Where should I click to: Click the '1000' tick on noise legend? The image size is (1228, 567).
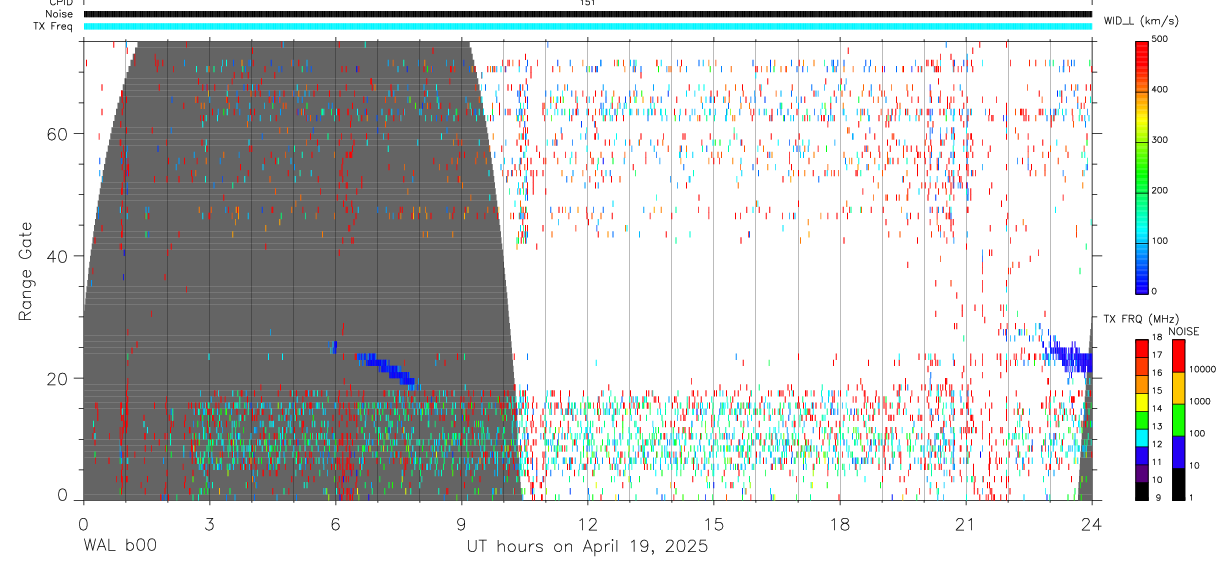[1200, 401]
